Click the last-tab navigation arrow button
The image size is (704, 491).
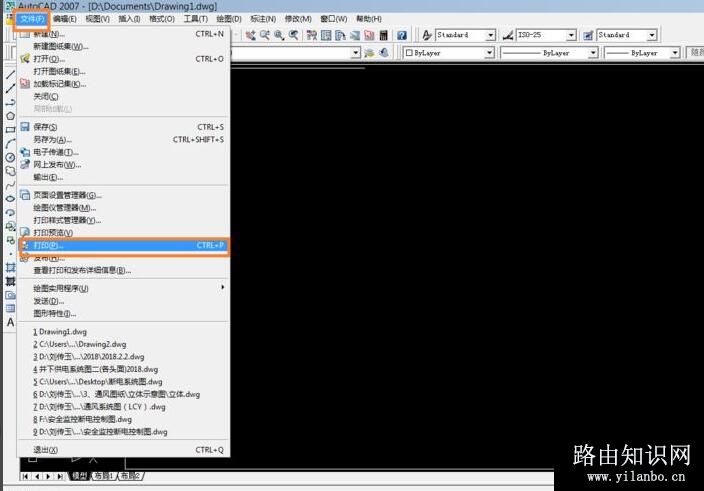tap(60, 476)
